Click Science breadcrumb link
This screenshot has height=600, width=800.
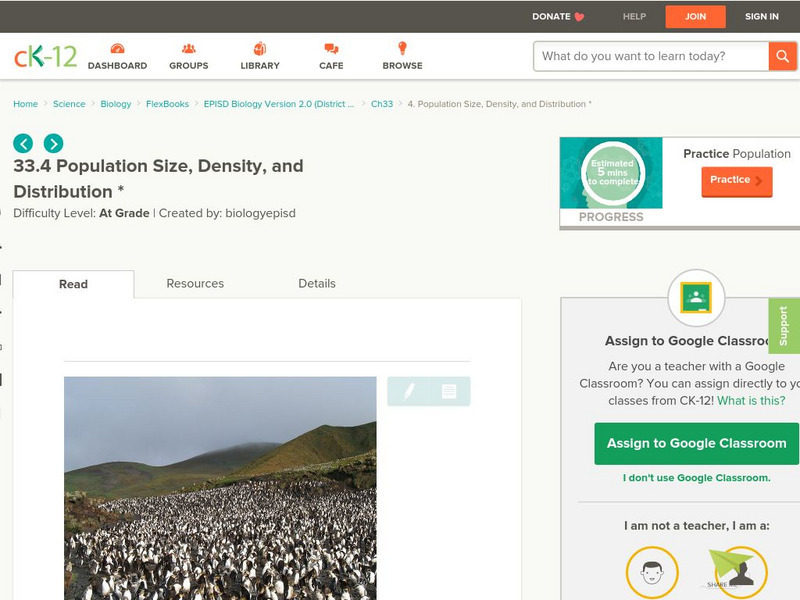(69, 104)
